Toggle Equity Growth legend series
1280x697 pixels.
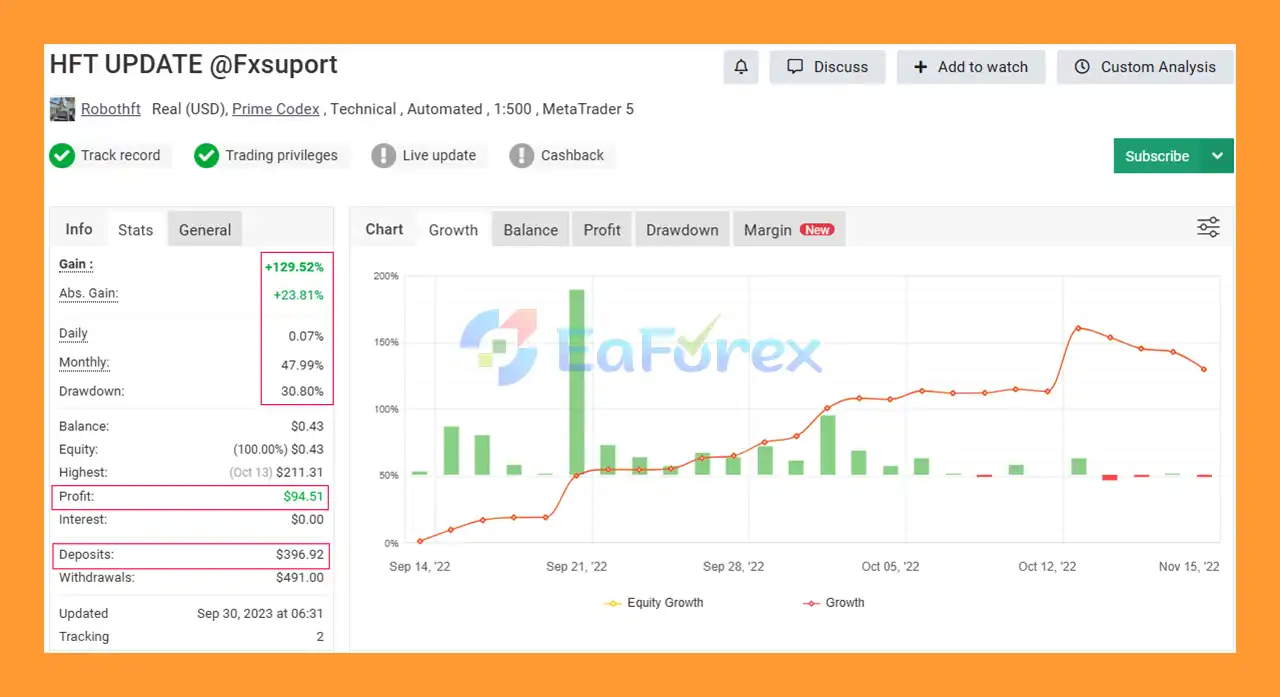tap(655, 603)
